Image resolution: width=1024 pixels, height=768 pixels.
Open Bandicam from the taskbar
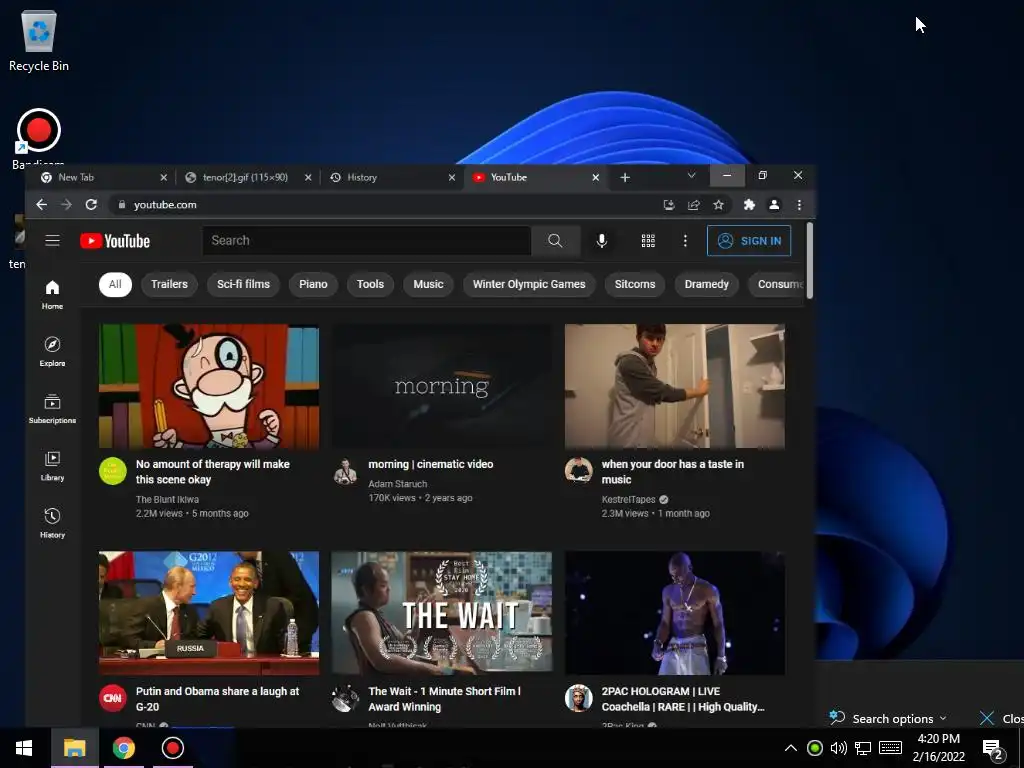point(172,748)
